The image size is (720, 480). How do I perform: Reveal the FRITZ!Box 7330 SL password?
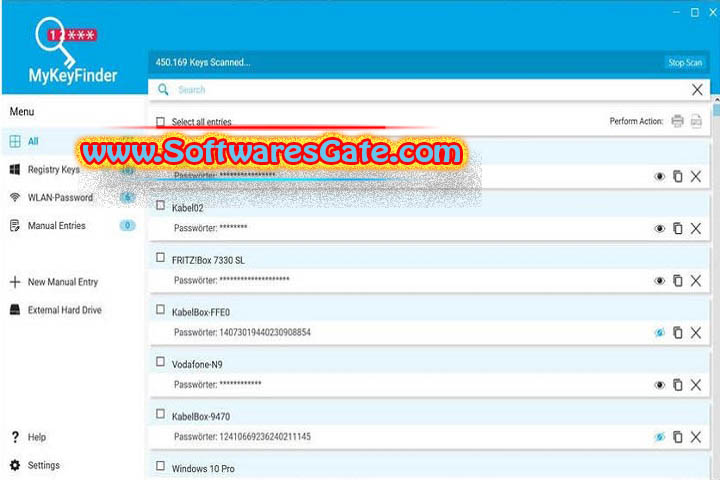pos(659,281)
